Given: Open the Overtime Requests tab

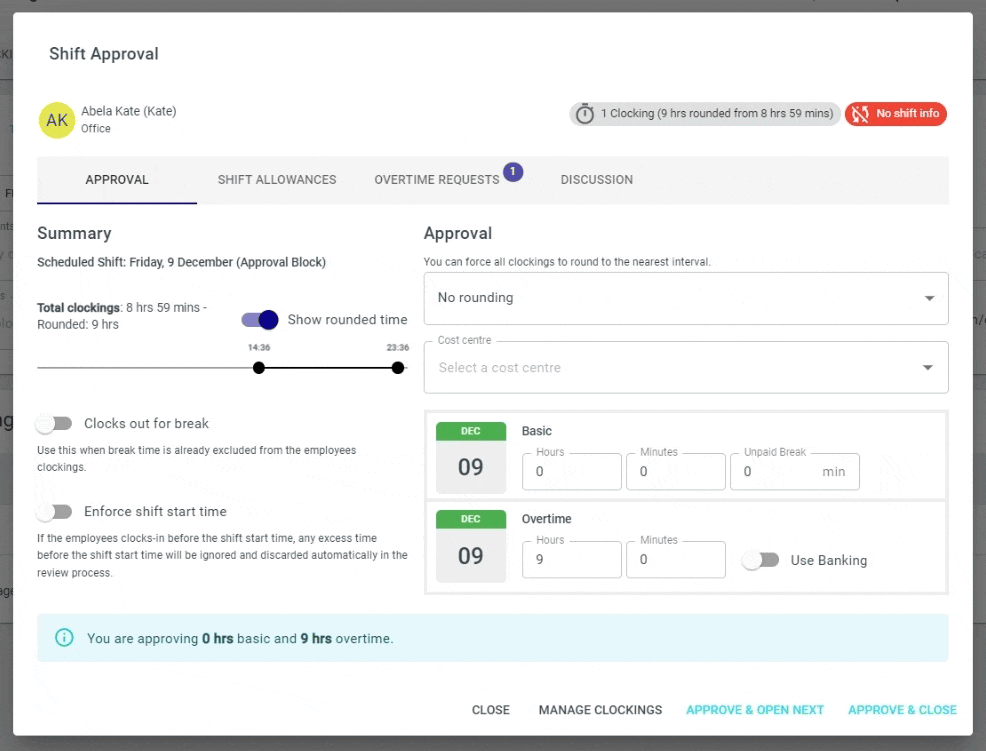Looking at the screenshot, I should [437, 180].
